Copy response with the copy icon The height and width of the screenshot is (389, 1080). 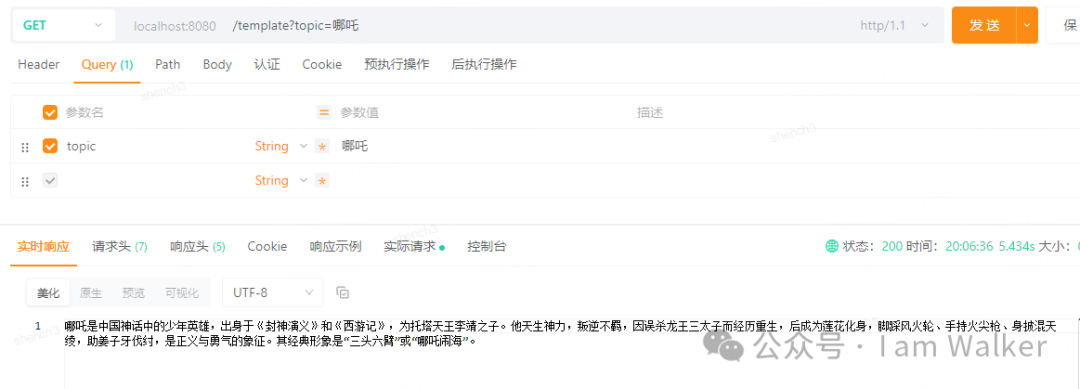(x=342, y=293)
